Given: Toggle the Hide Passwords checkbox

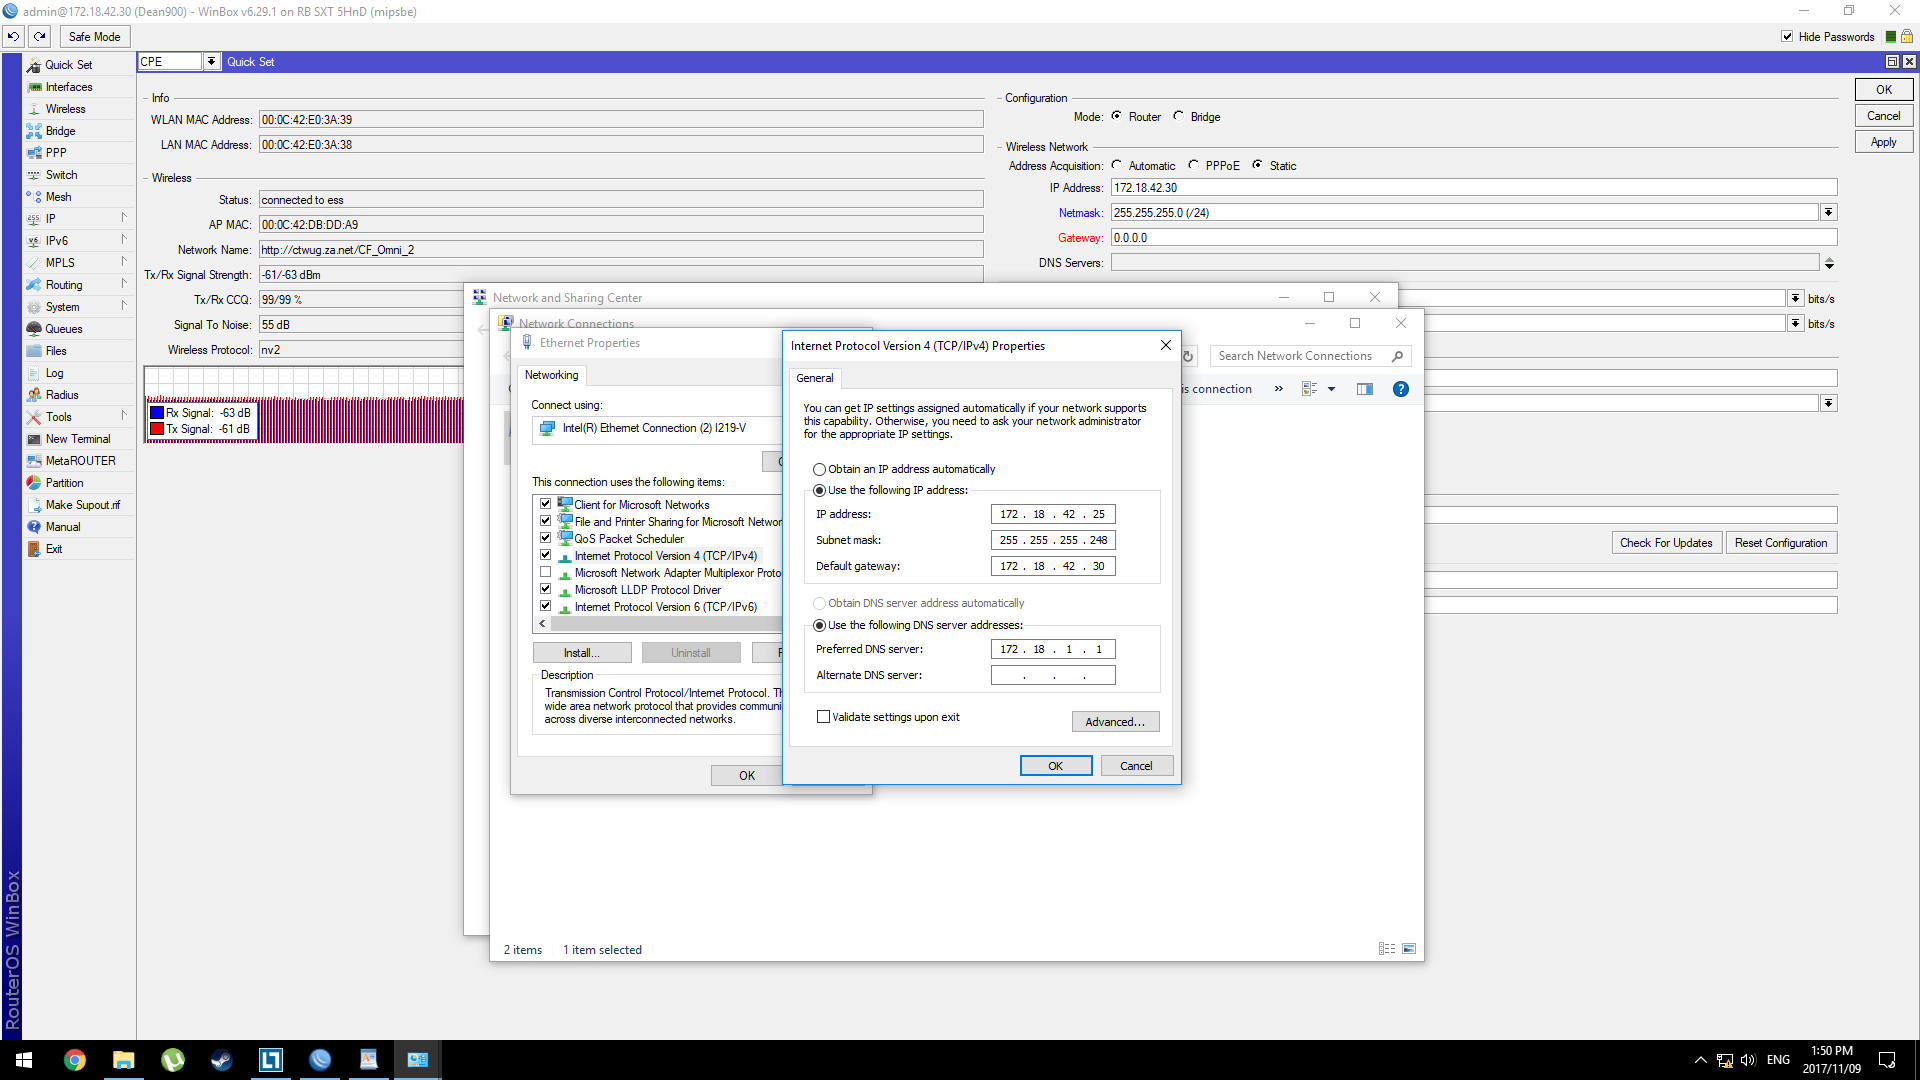Looking at the screenshot, I should (1787, 37).
